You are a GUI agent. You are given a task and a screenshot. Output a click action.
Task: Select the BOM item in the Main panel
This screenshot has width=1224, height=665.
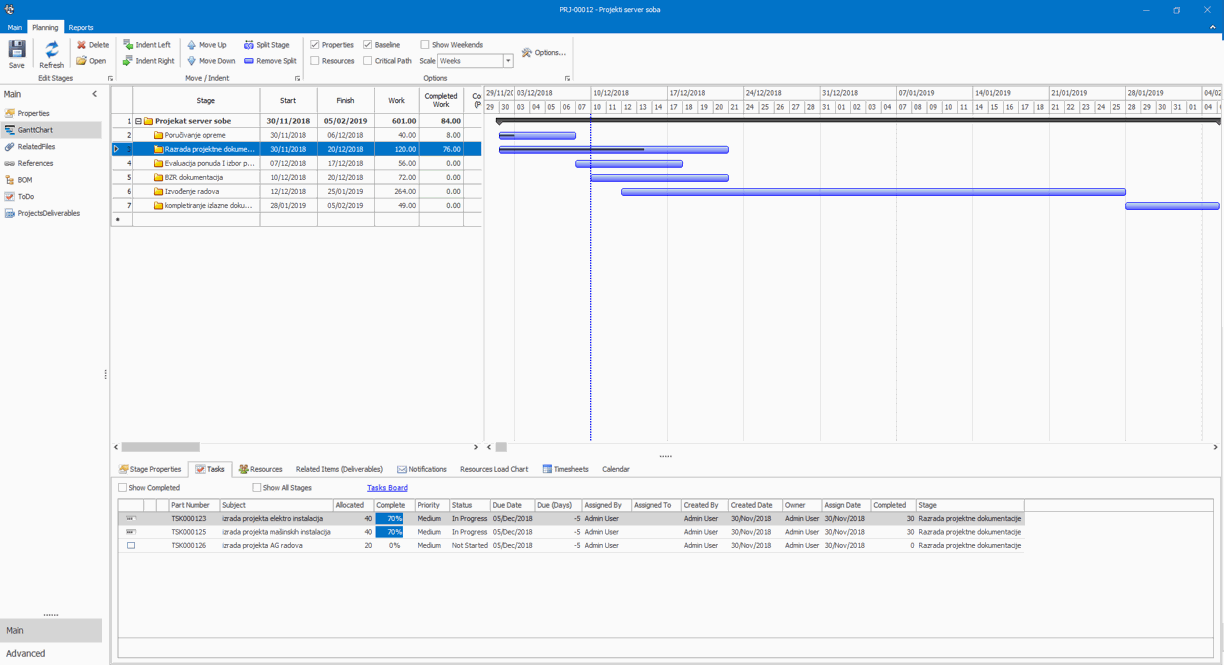pos(29,179)
